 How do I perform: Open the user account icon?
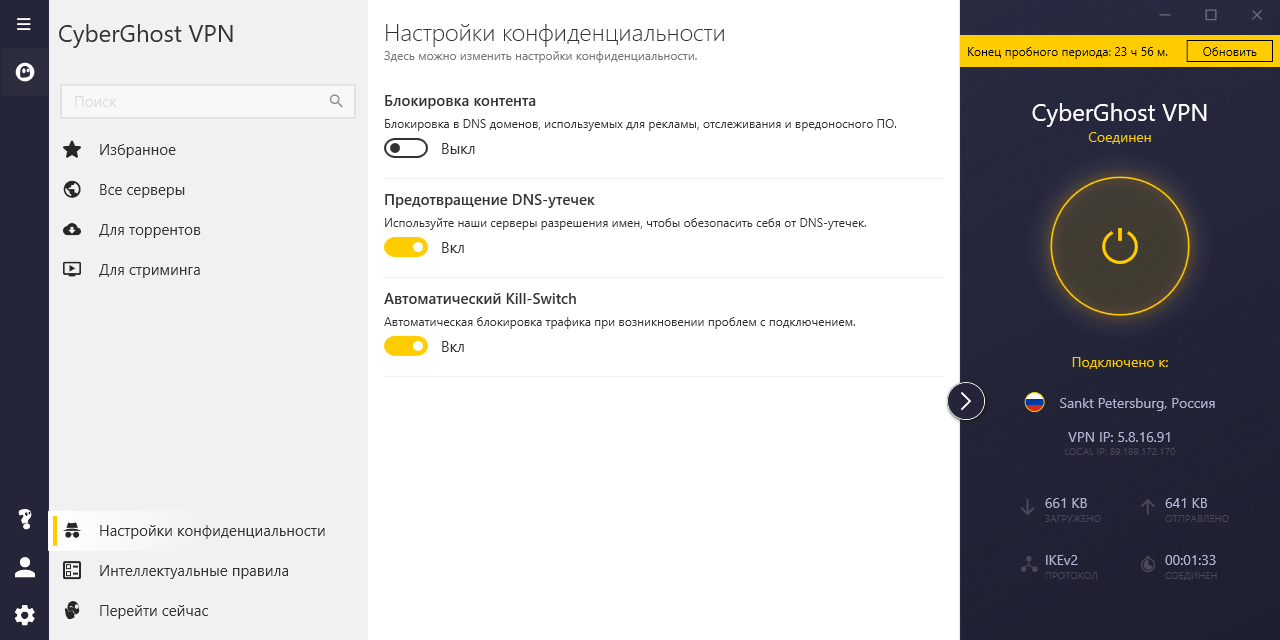(24, 567)
